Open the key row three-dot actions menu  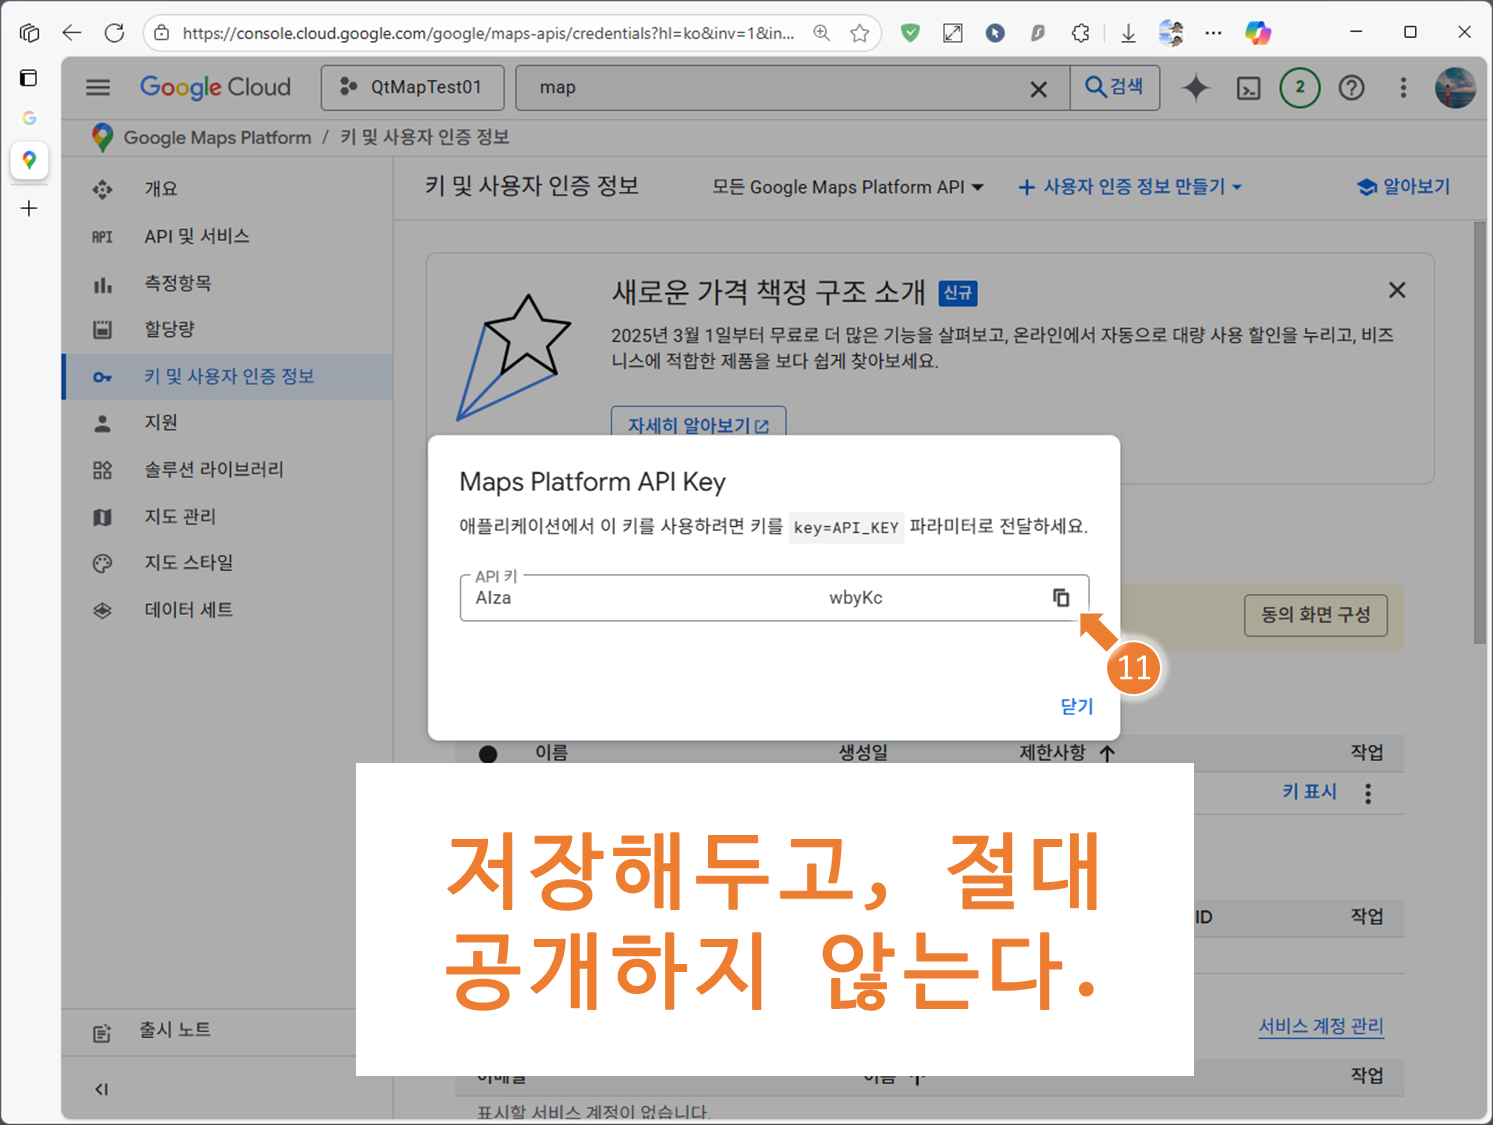(1368, 793)
